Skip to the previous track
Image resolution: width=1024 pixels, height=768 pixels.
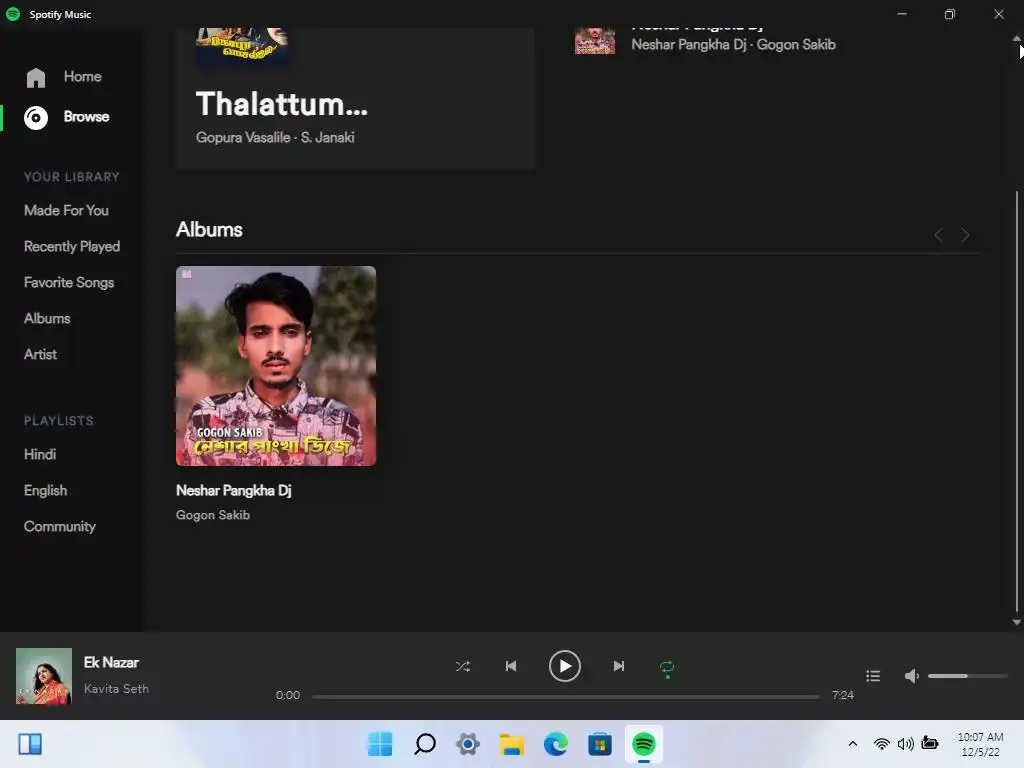[x=511, y=666]
